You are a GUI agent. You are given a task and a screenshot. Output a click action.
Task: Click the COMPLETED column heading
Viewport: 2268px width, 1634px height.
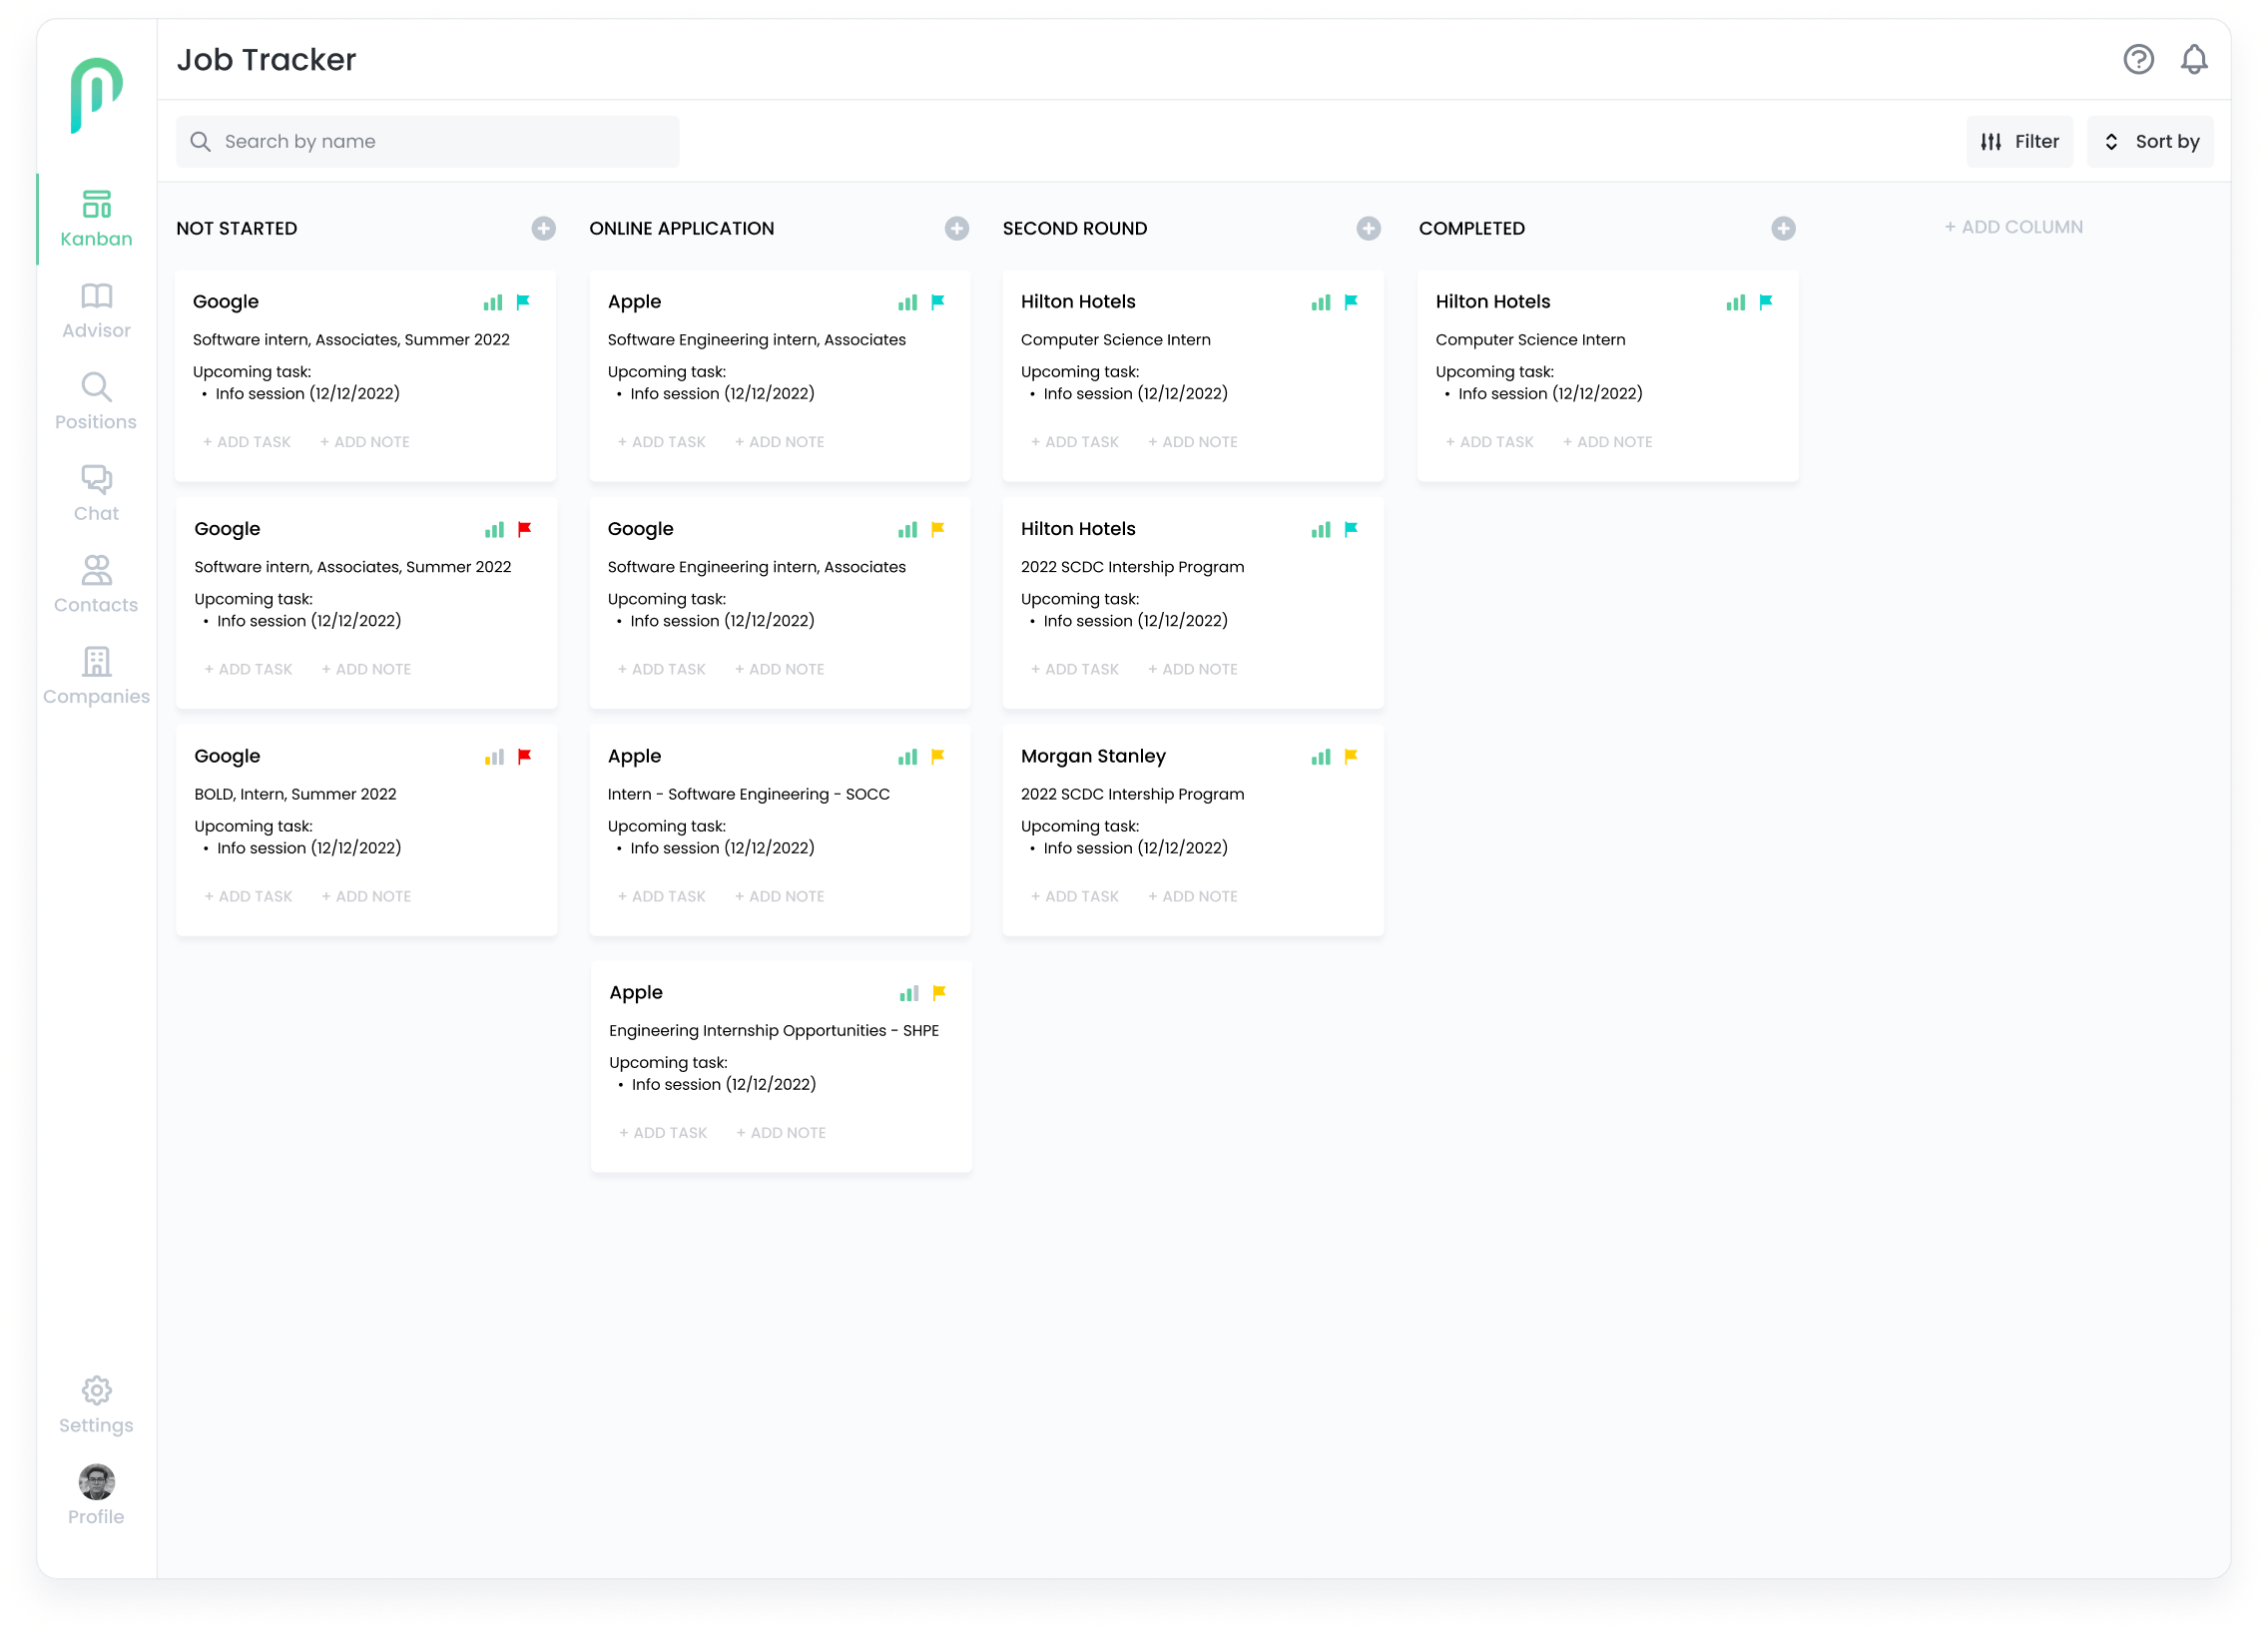coord(1471,228)
